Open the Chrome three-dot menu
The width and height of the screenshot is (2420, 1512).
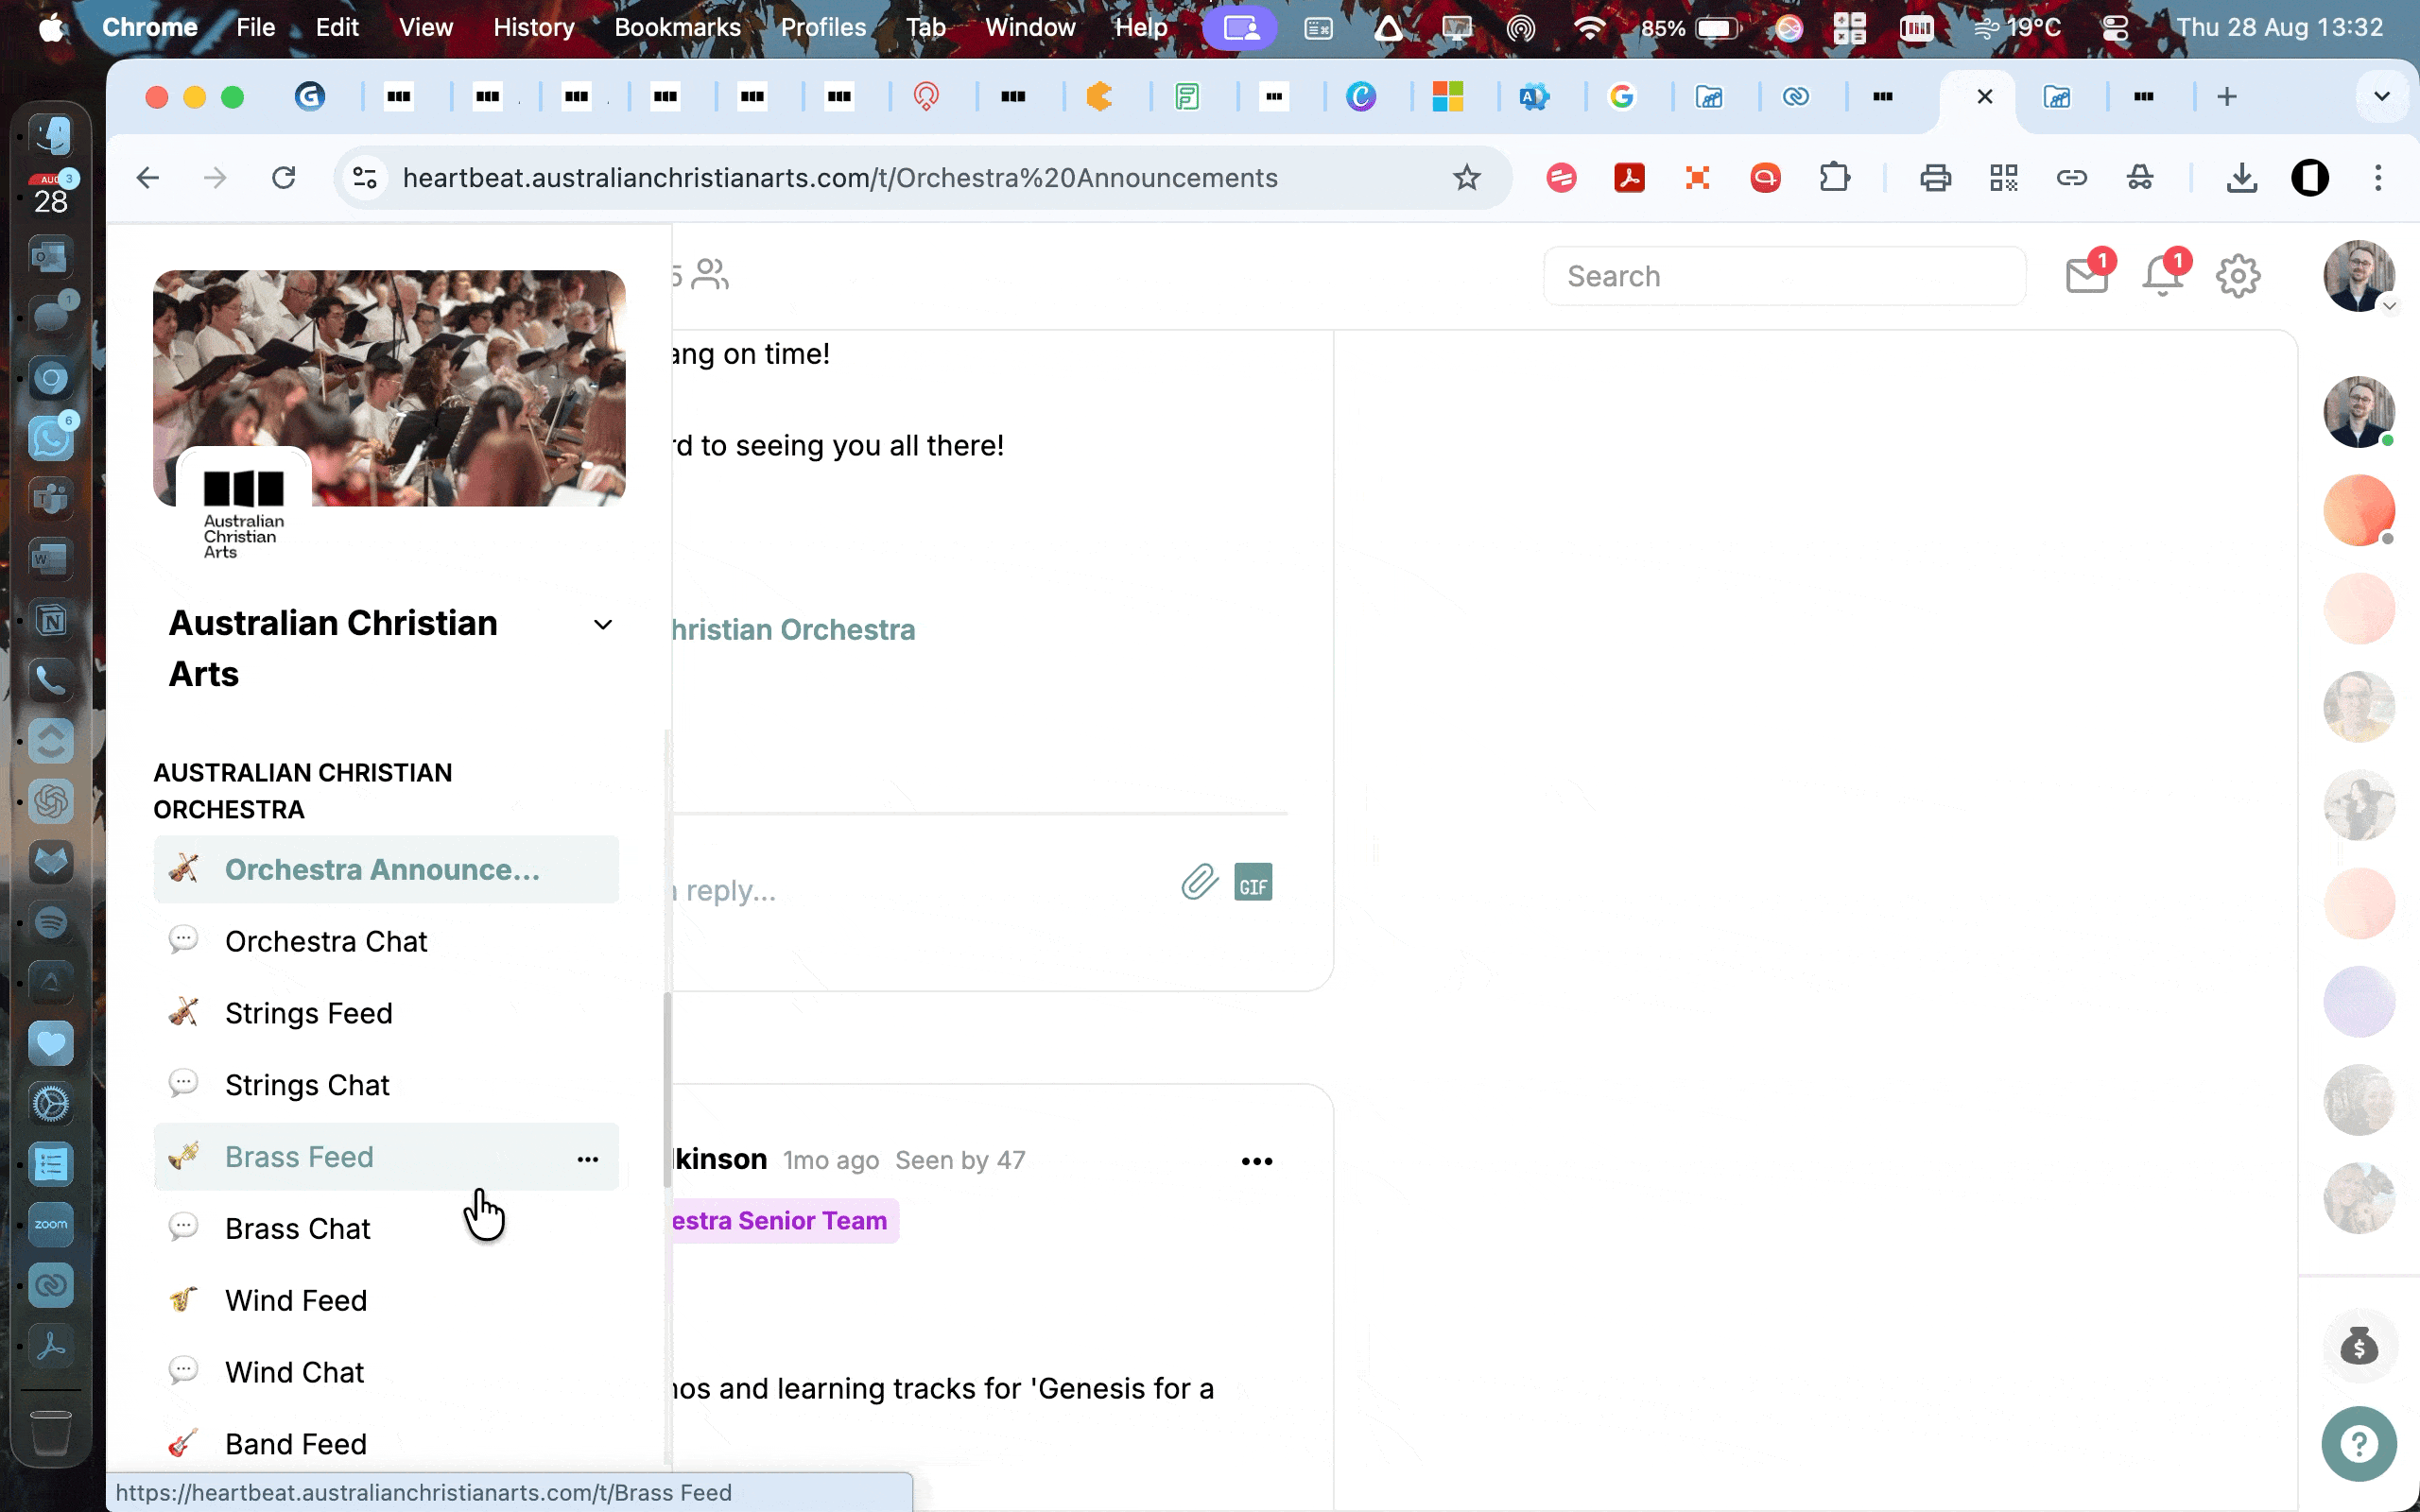pyautogui.click(x=2378, y=178)
